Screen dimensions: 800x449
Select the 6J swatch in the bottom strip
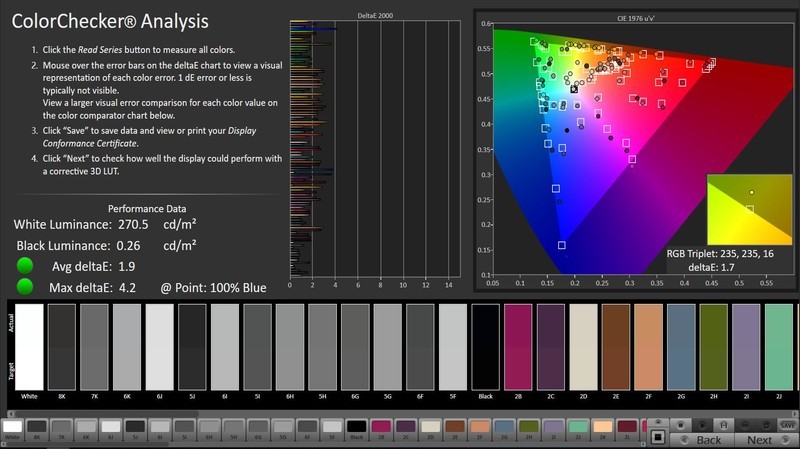tap(110, 427)
